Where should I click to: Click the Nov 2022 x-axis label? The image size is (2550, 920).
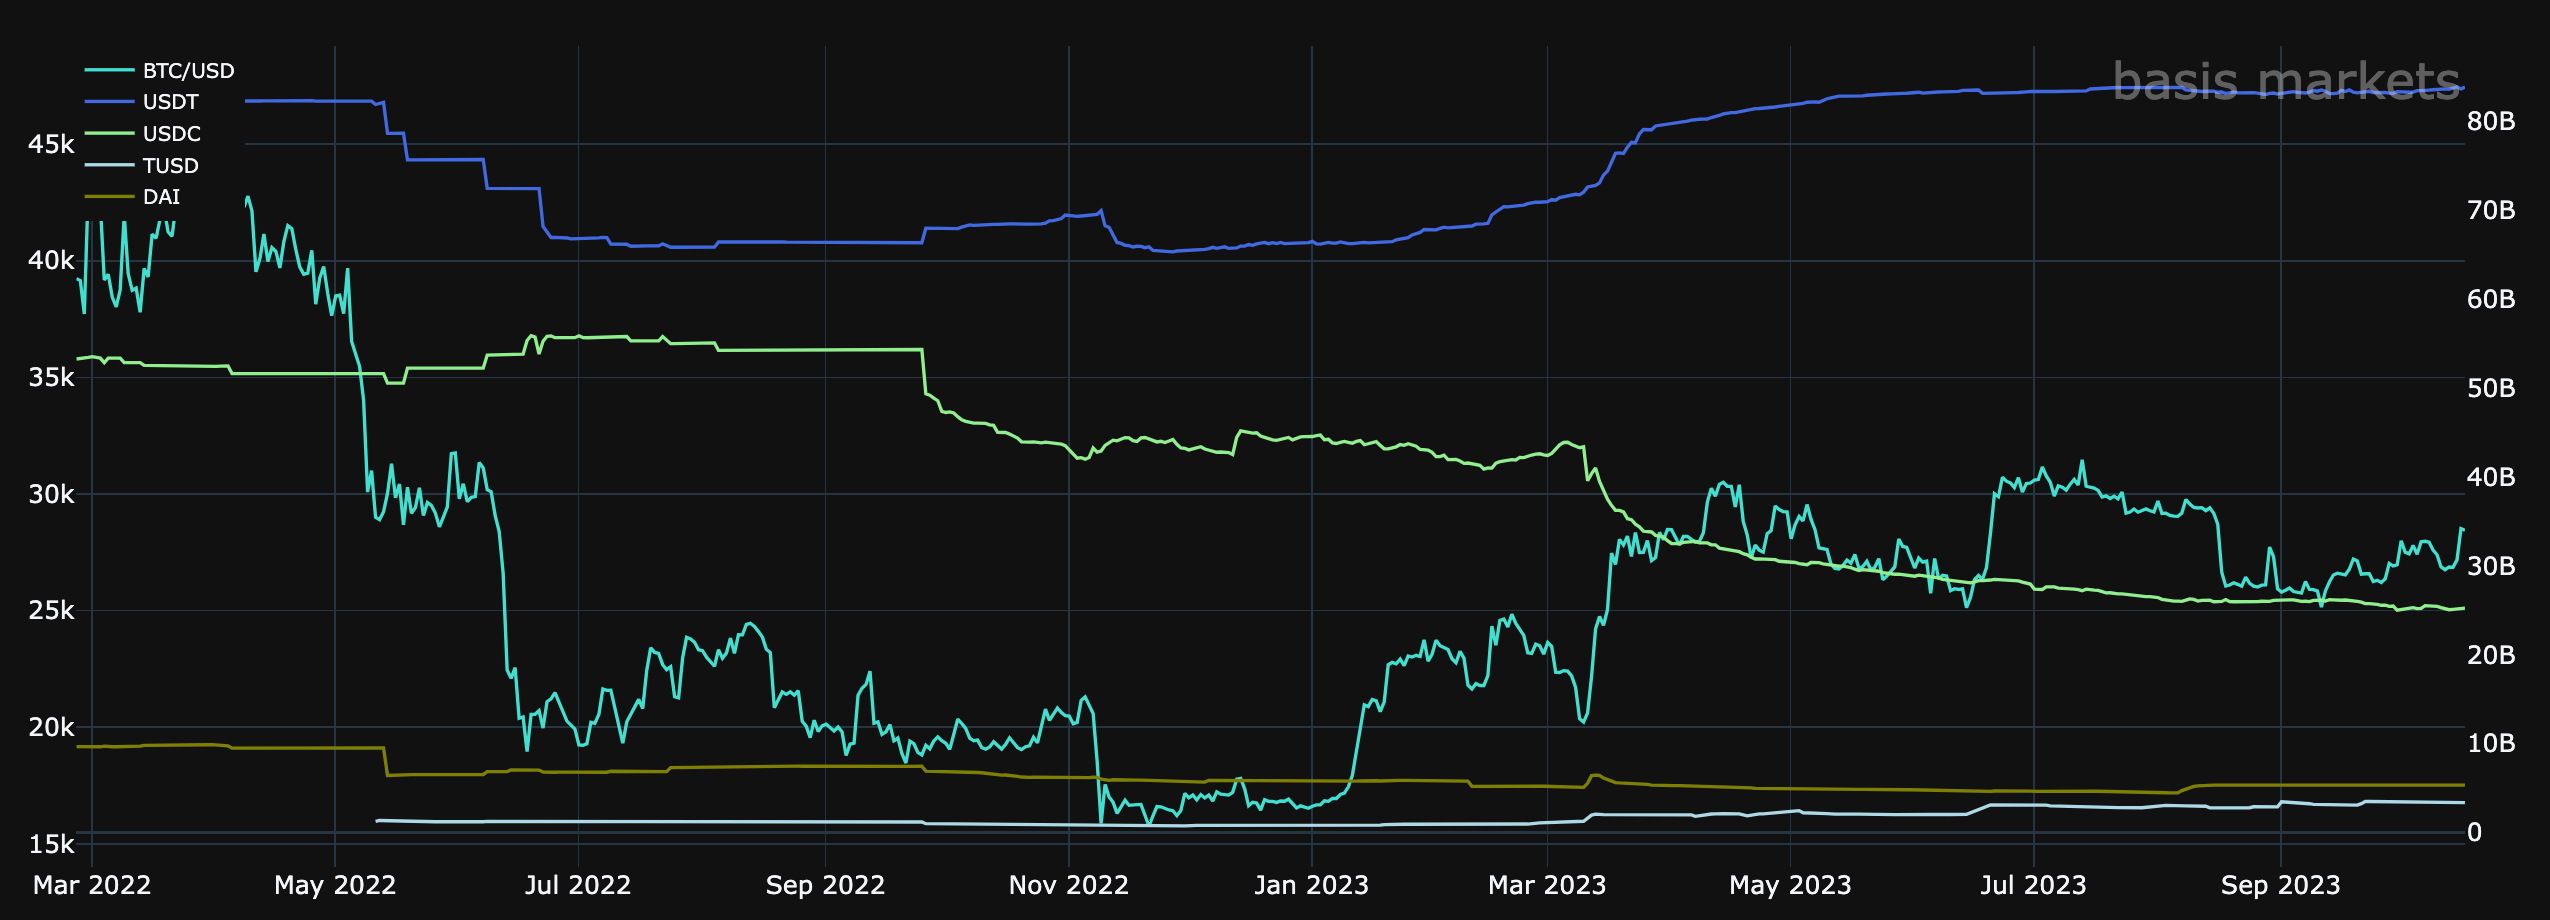point(1069,885)
